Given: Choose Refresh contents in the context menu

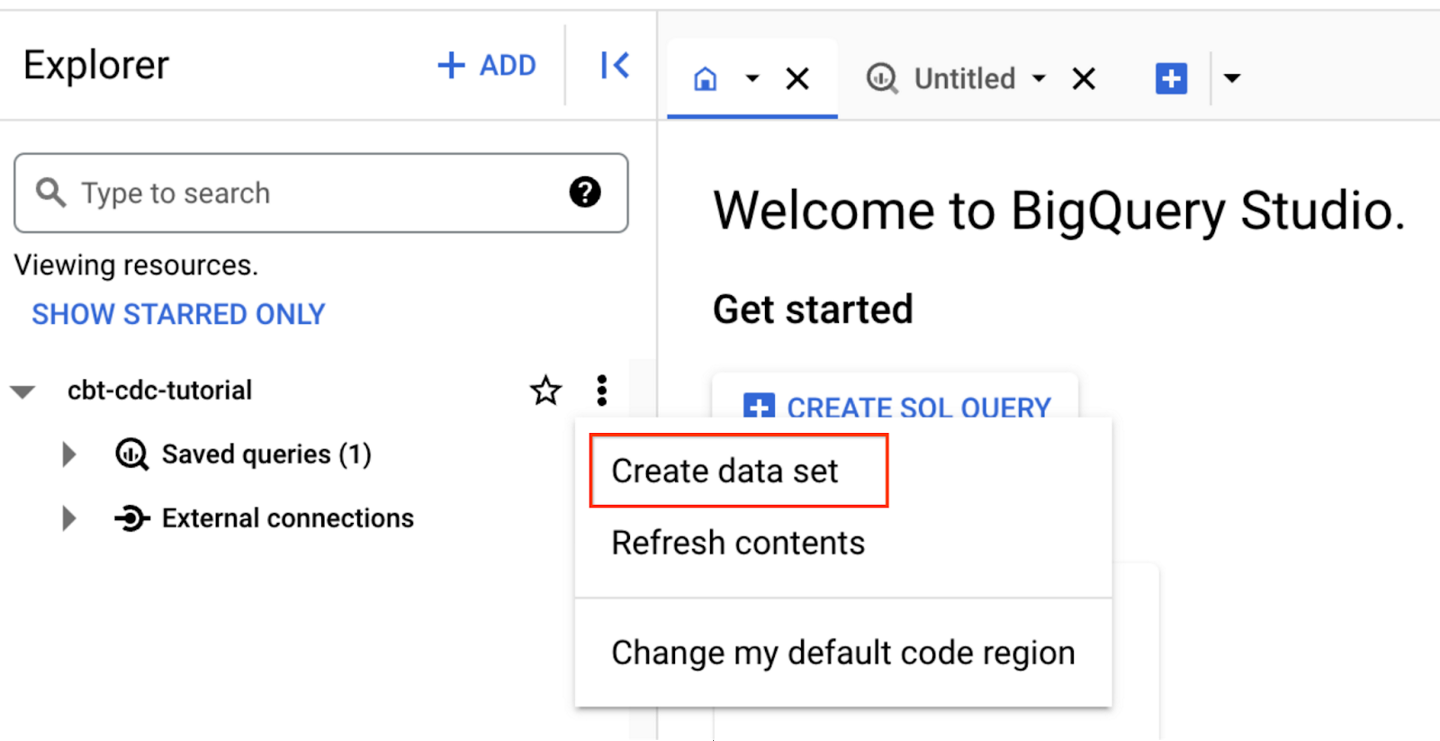Looking at the screenshot, I should pyautogui.click(x=737, y=542).
